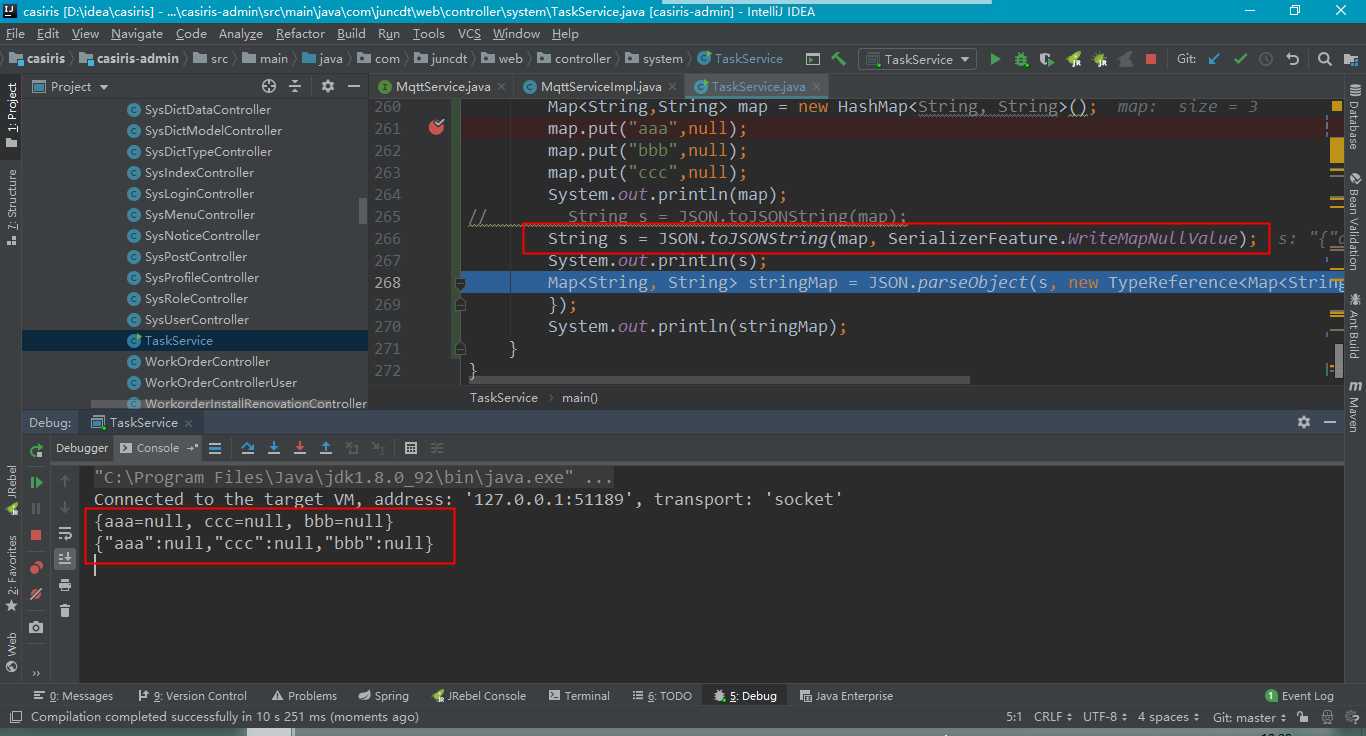Run TaskService with Coverage
This screenshot has width=1366, height=736.
(1047, 59)
